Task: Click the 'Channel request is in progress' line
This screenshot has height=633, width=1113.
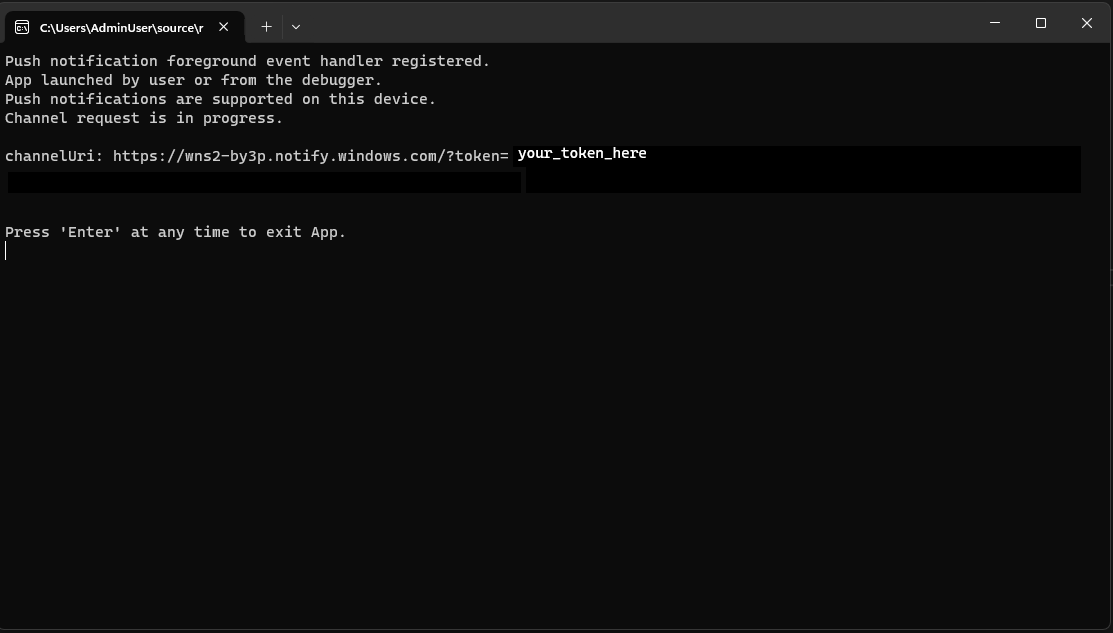Action: pyautogui.click(x=144, y=119)
